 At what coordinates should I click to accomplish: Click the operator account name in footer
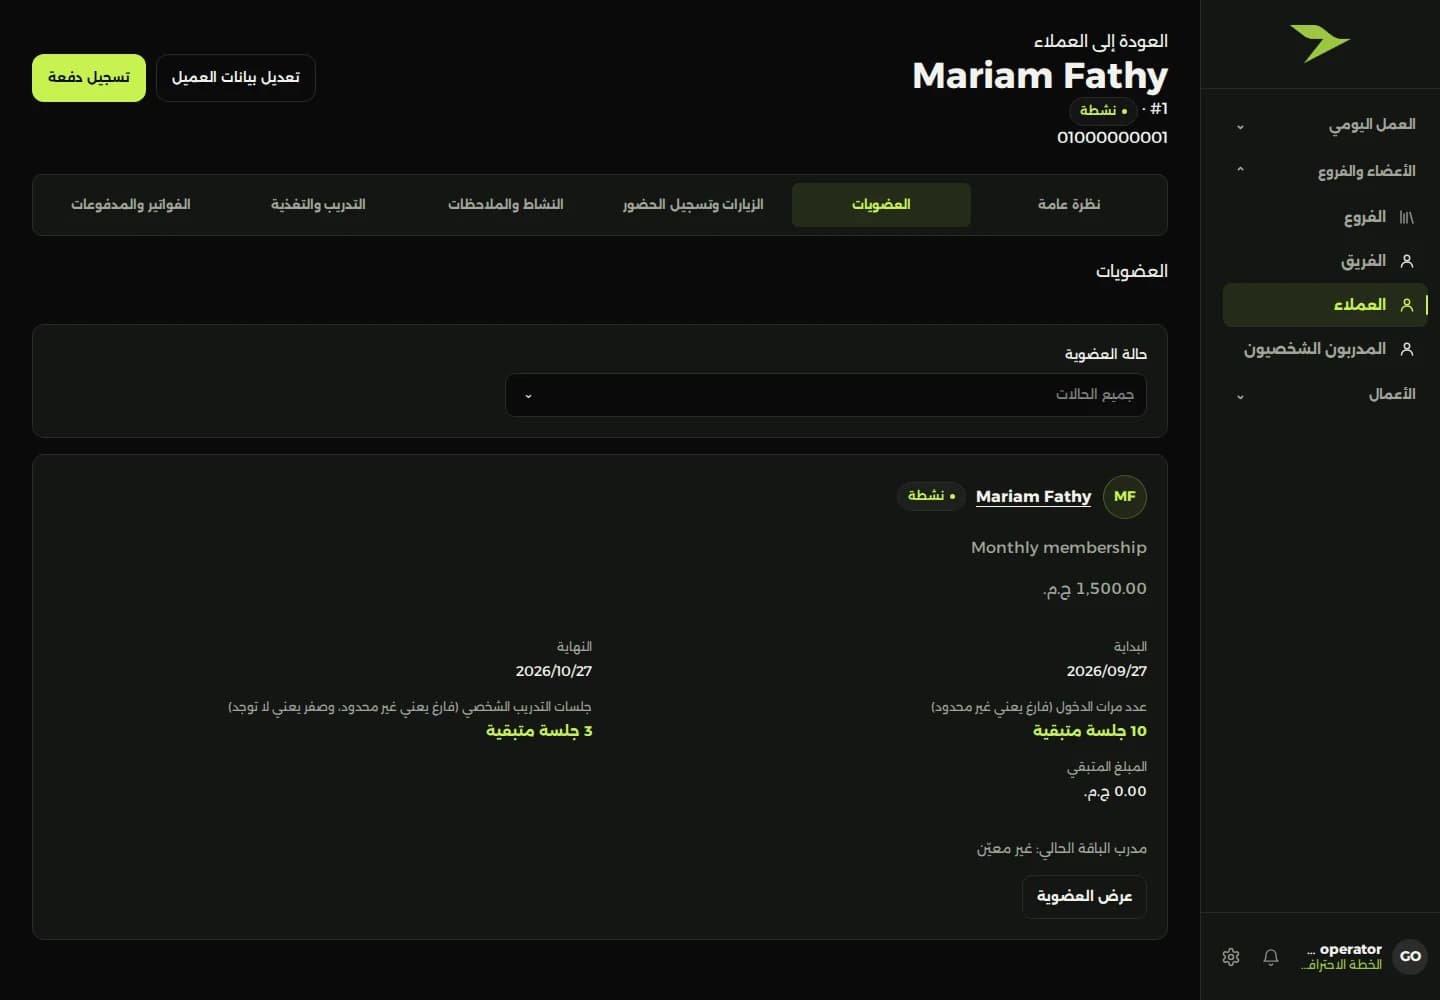[1344, 949]
